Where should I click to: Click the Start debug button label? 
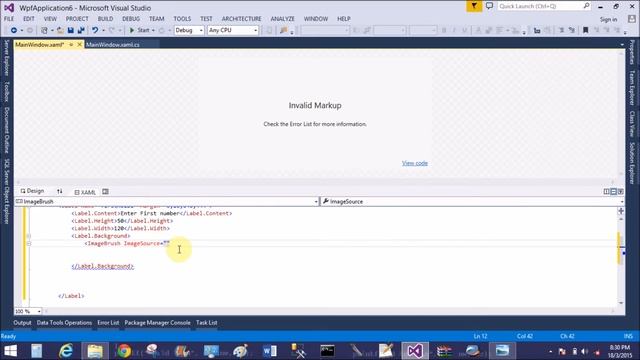(143, 30)
